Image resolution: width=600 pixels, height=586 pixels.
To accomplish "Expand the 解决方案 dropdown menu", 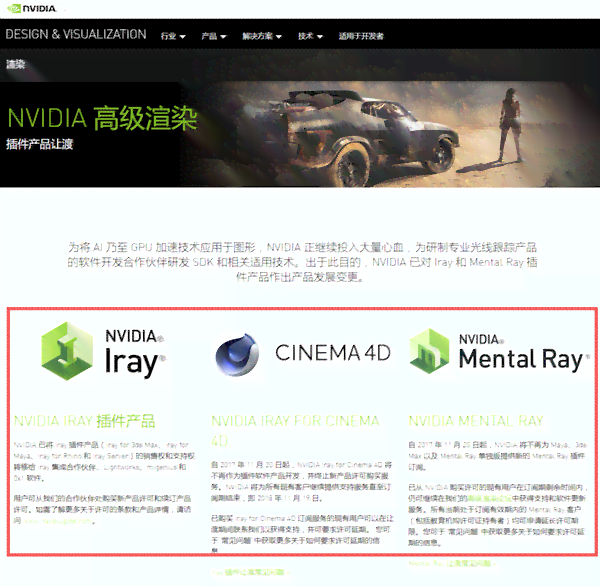I will tap(262, 36).
